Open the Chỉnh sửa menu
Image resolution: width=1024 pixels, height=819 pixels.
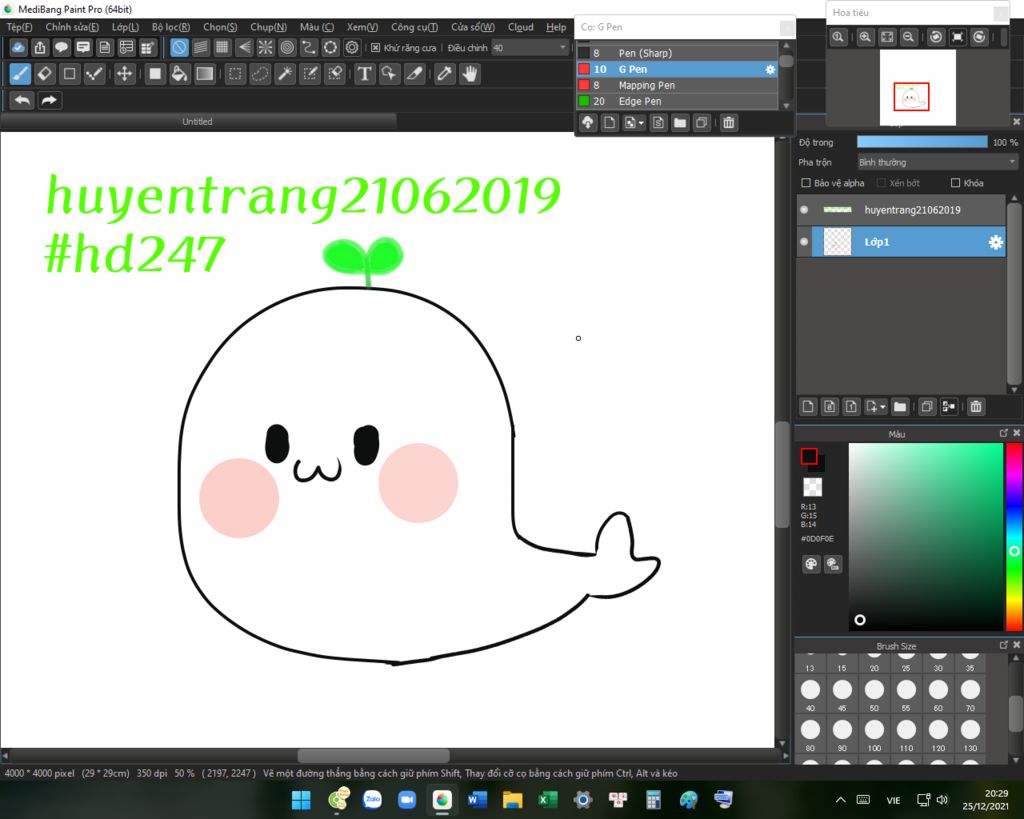[72, 27]
